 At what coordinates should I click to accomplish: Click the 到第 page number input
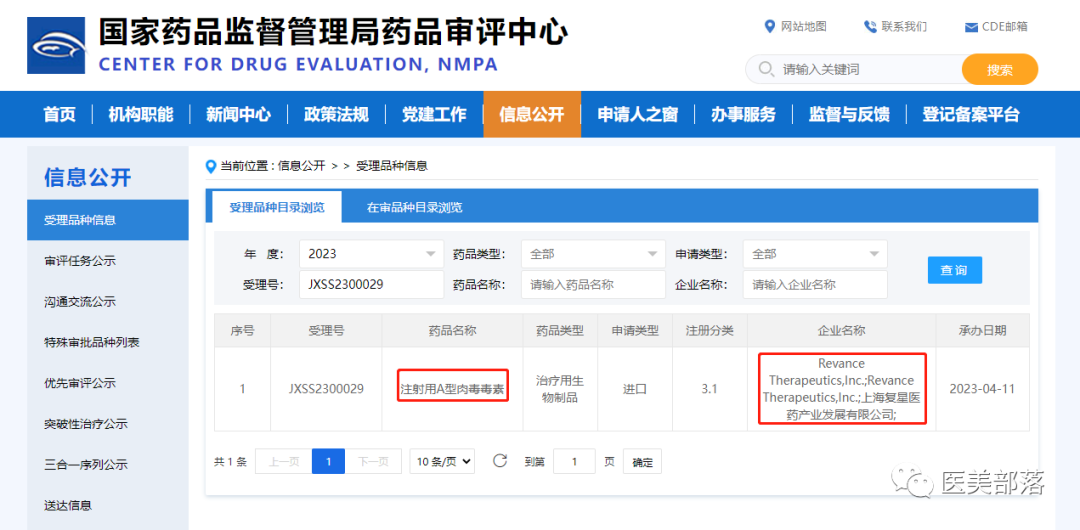[x=574, y=461]
